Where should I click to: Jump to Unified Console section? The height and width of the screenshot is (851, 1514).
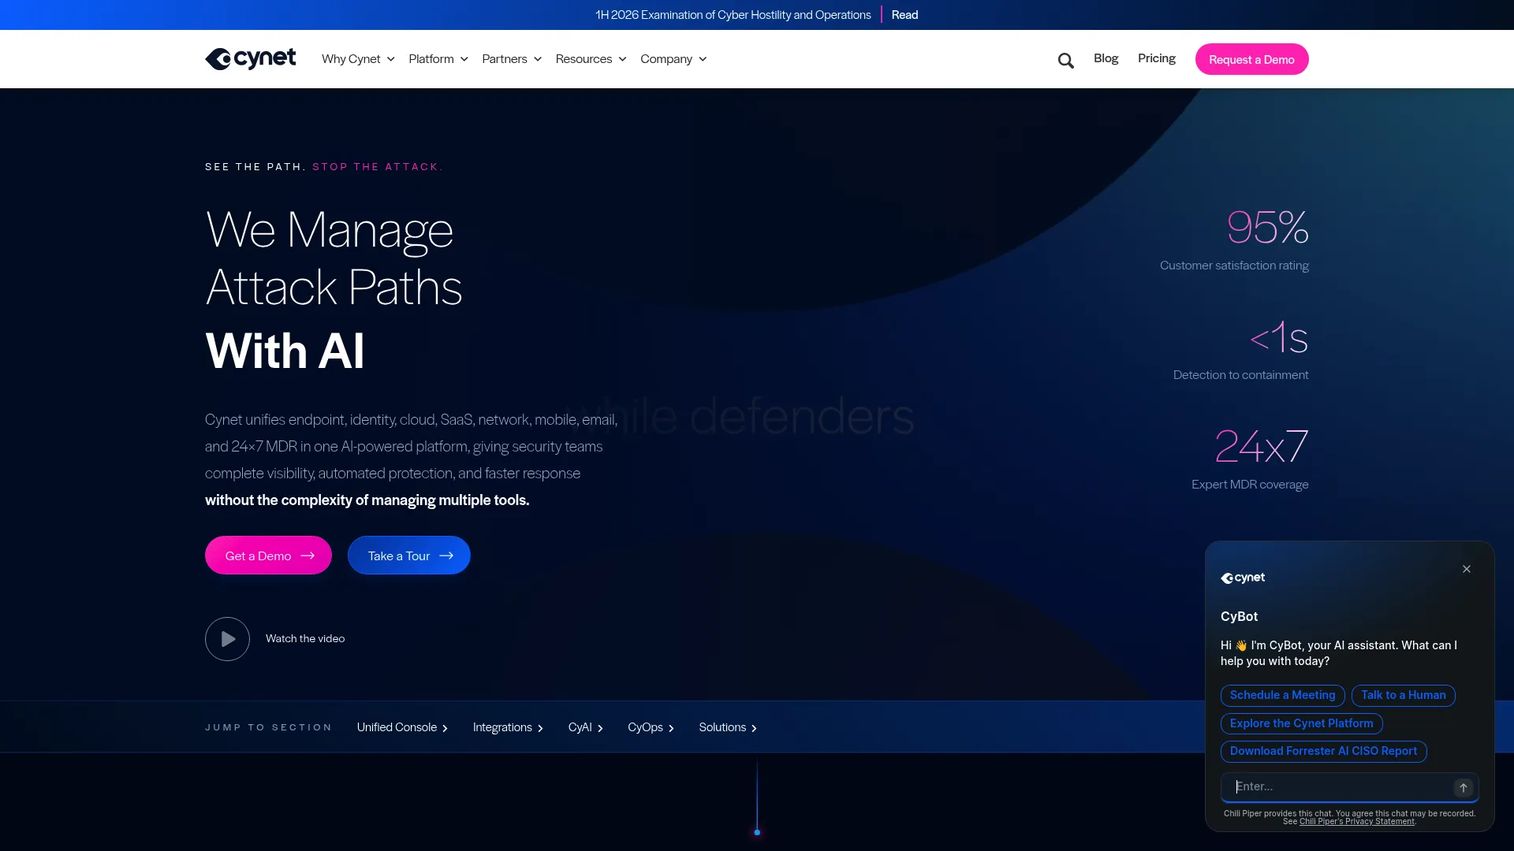[402, 727]
